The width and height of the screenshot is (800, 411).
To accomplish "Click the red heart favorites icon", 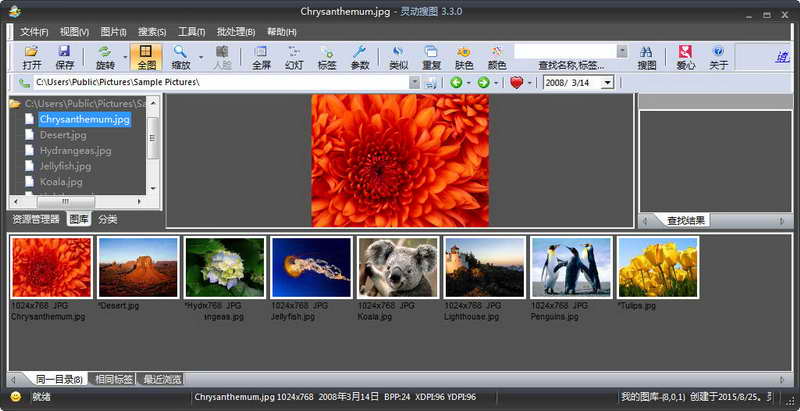I will (x=516, y=82).
